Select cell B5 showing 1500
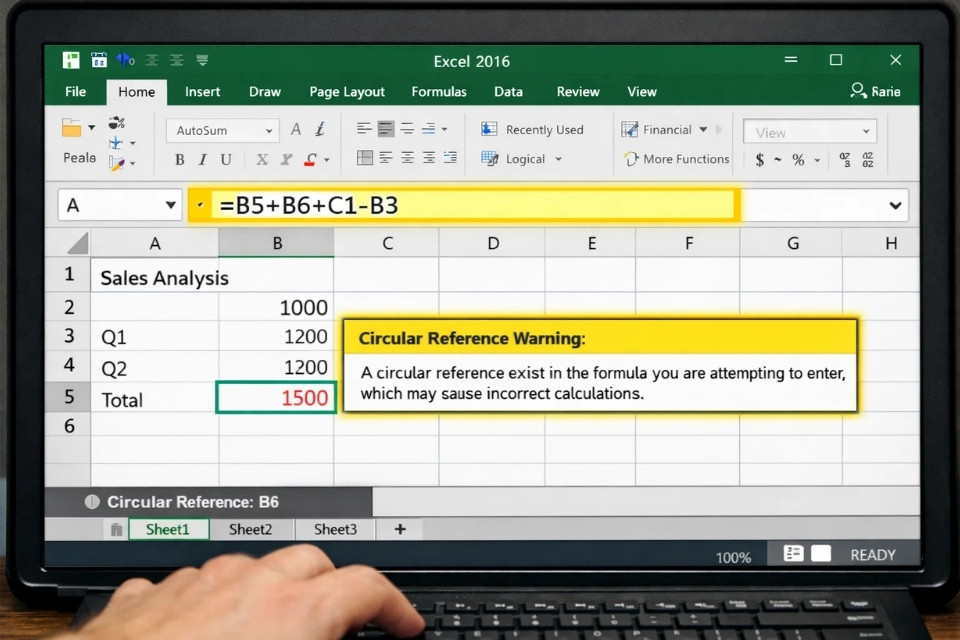 pyautogui.click(x=276, y=398)
